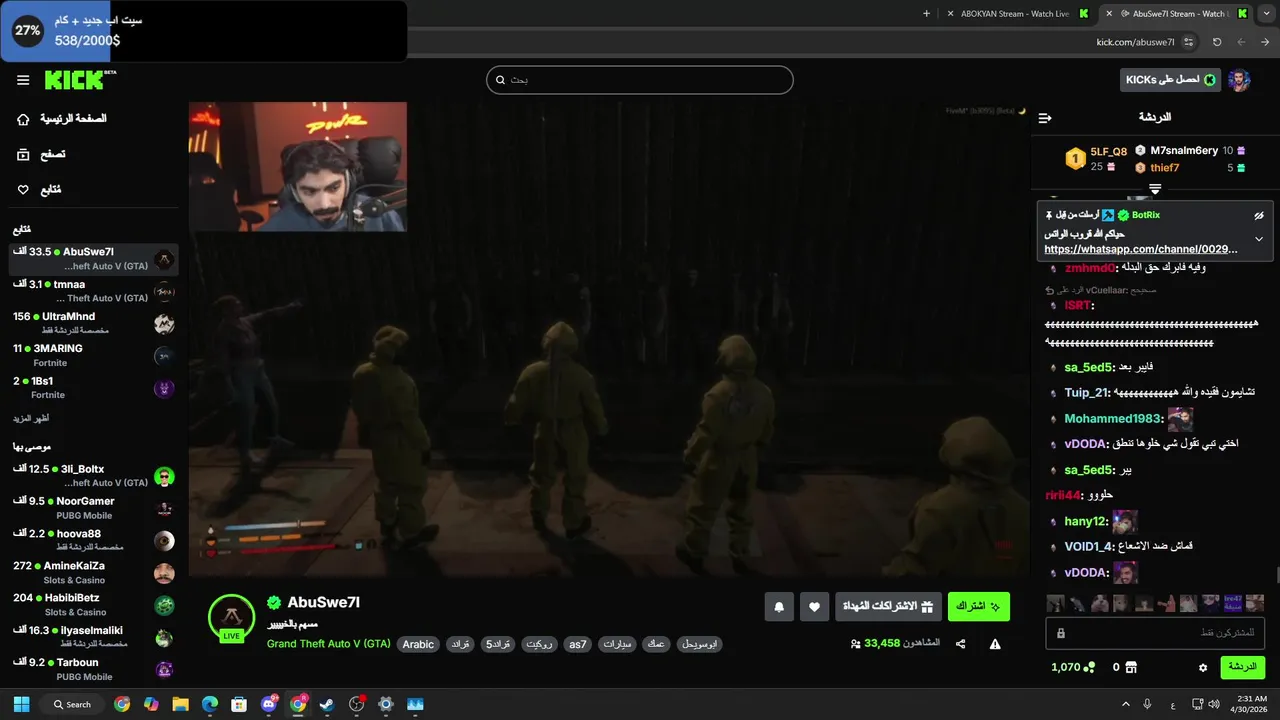Click the streamer's LIVE avatar
This screenshot has height=720, width=1280.
pyautogui.click(x=231, y=616)
